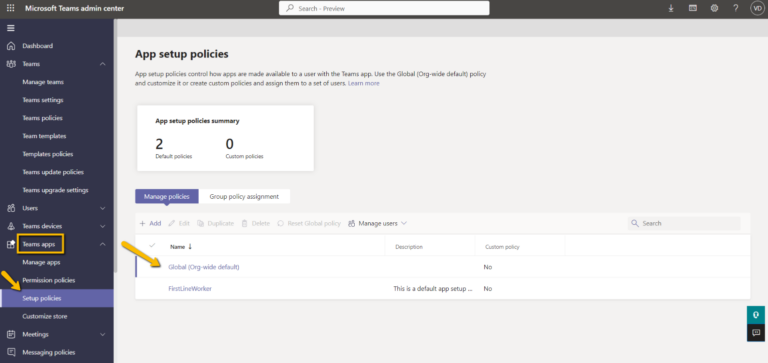Click Microsoft Teams admin center title
This screenshot has height=363, width=768.
click(74, 8)
